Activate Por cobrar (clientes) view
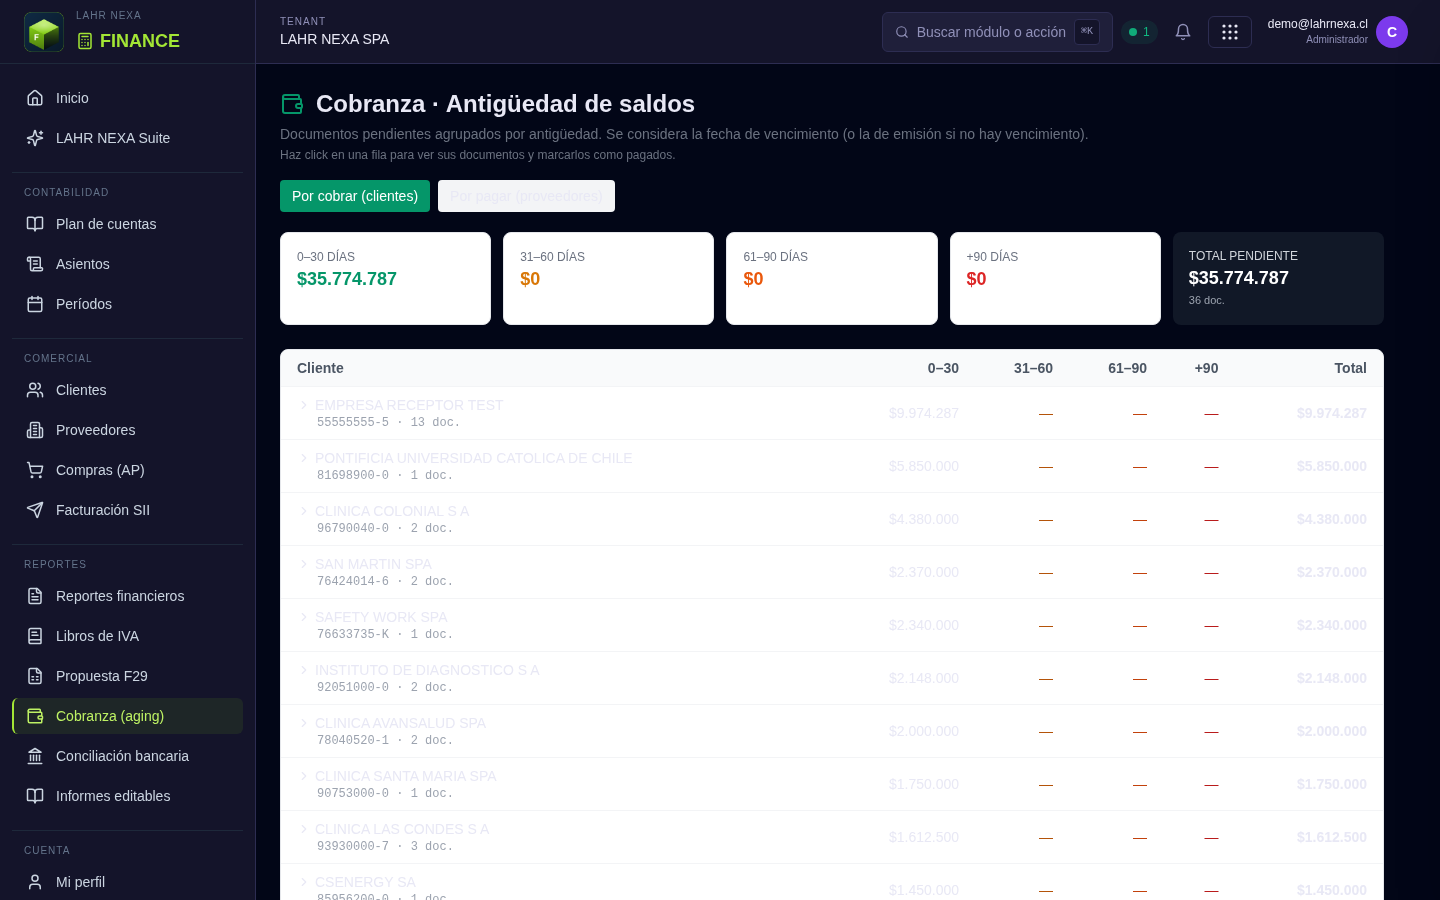The height and width of the screenshot is (900, 1440). pos(355,196)
